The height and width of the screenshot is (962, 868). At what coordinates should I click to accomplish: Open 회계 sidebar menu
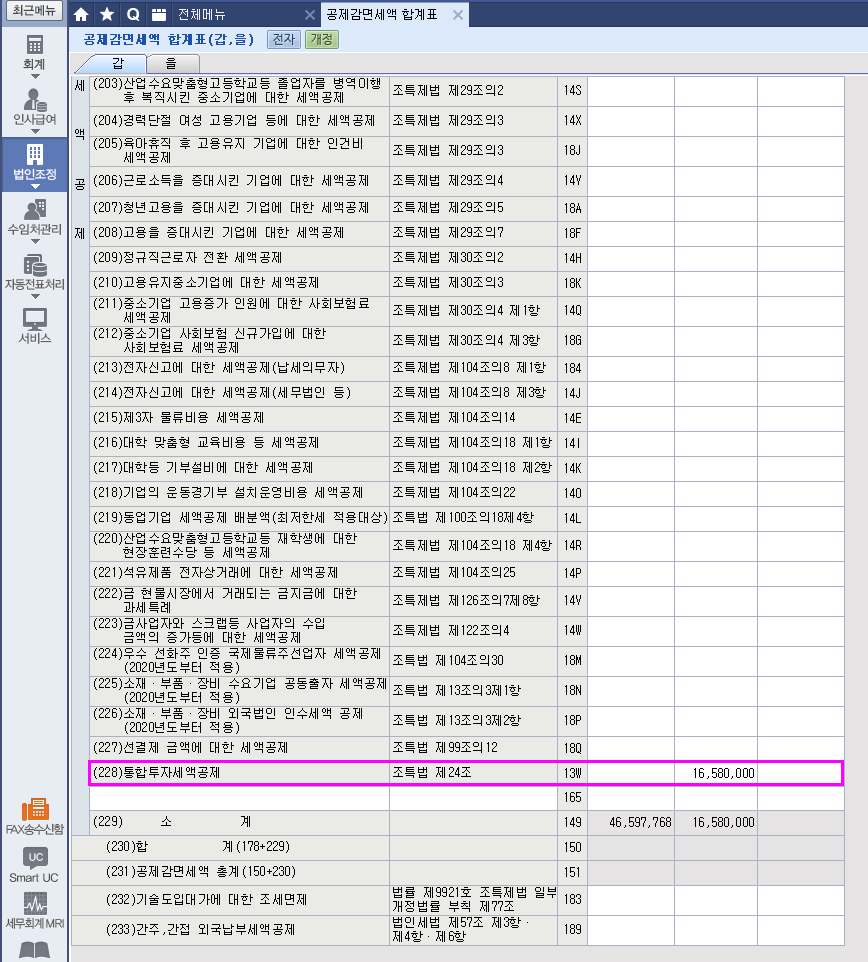pyautogui.click(x=34, y=53)
